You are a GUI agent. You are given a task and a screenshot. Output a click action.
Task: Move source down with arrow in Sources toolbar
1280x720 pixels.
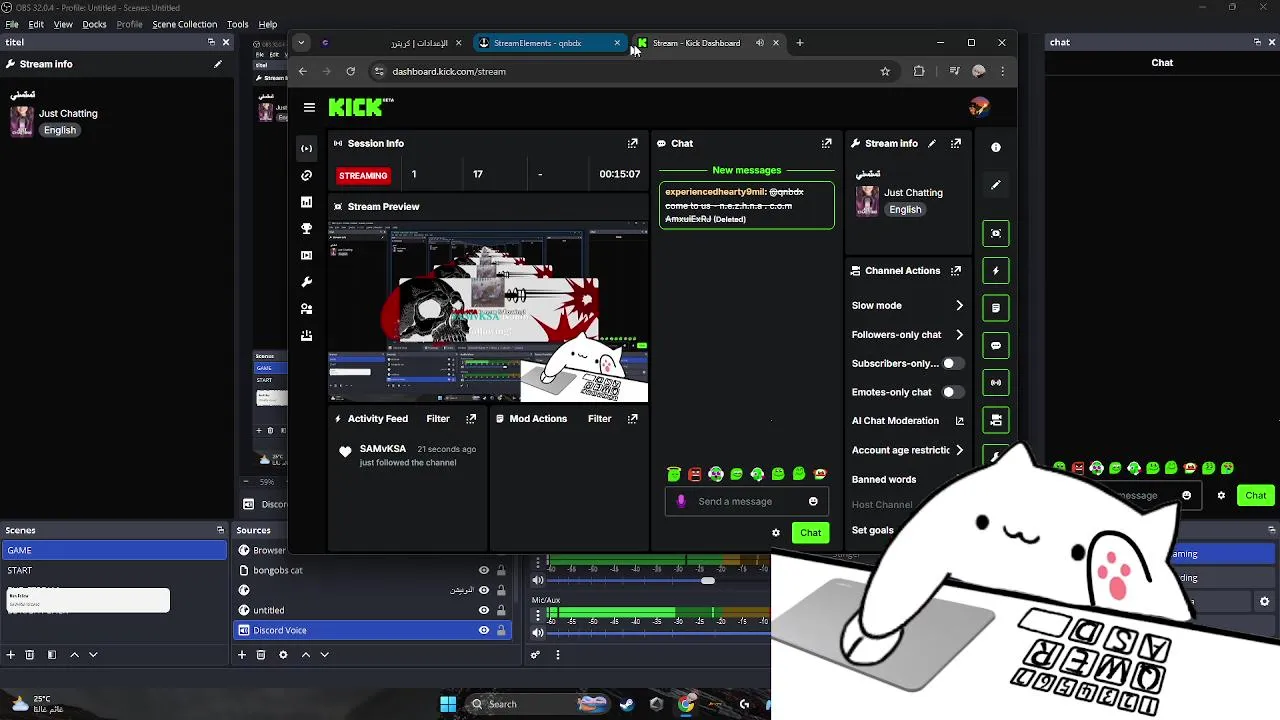(x=324, y=655)
